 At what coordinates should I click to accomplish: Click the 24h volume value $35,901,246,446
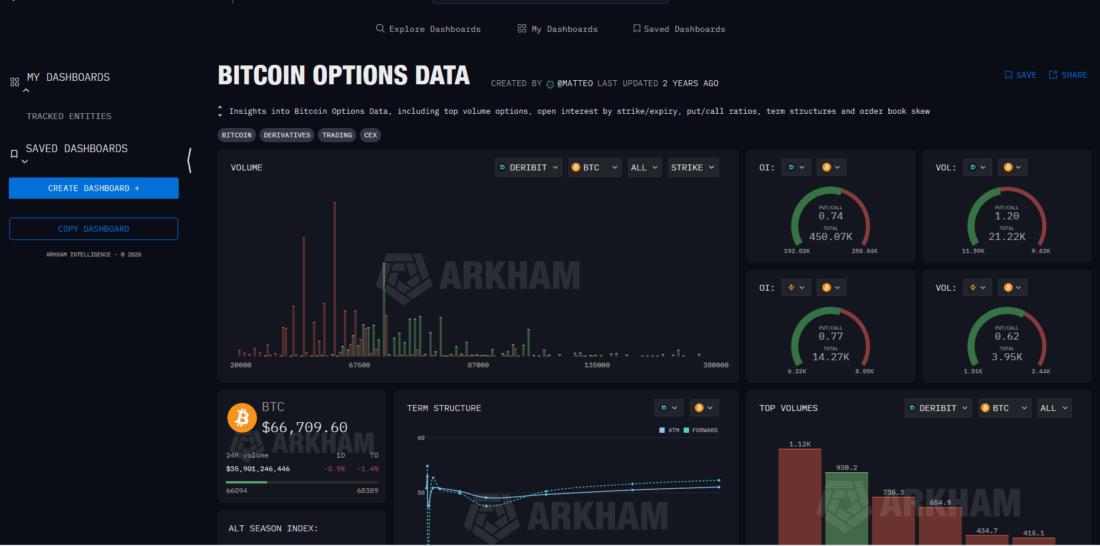257,469
